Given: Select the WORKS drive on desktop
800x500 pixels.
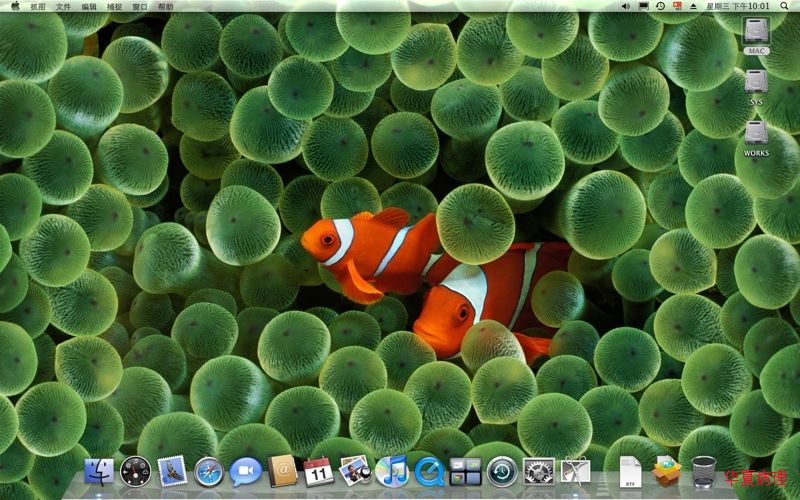Looking at the screenshot, I should [x=756, y=139].
